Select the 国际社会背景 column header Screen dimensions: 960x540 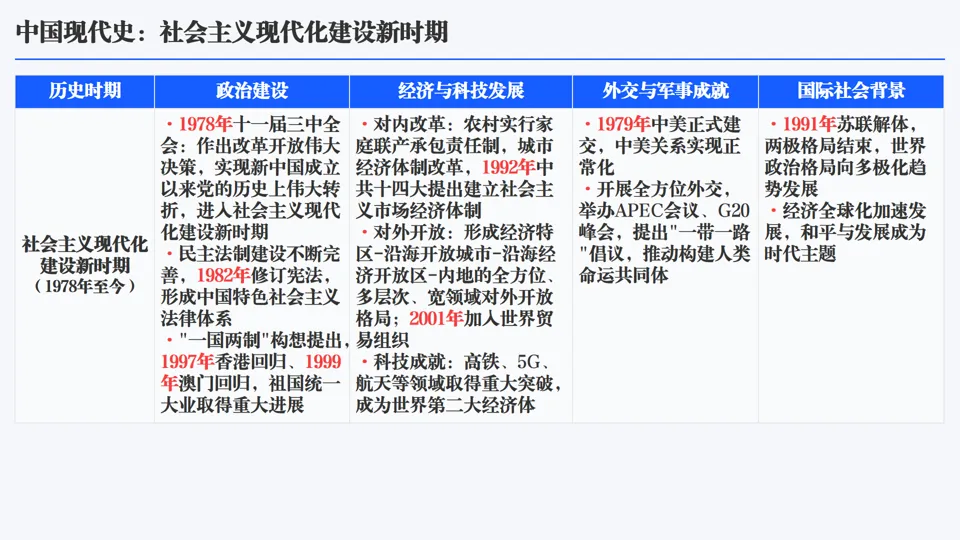[x=851, y=91]
